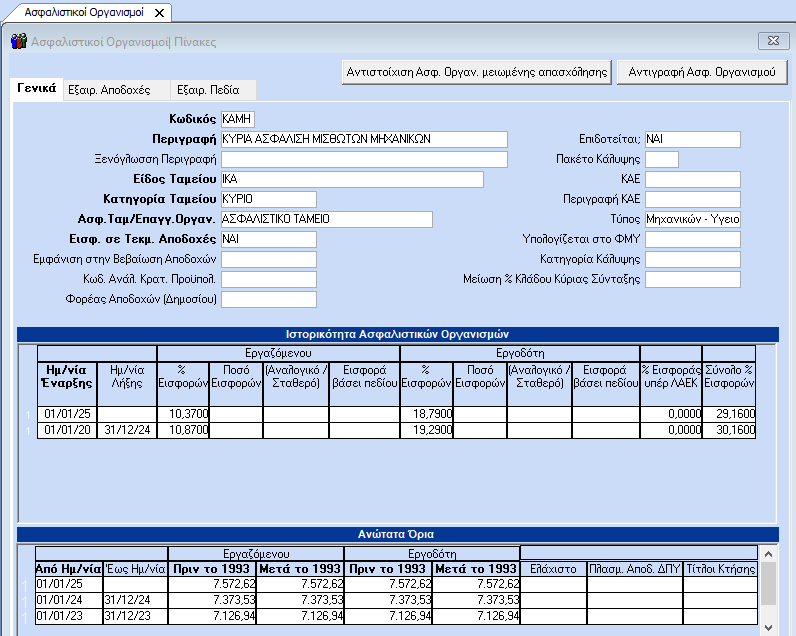This screenshot has width=796, height=636.
Task: Click the Ανώτατα Όρια vertical scrollbar thumb
Action: click(x=768, y=584)
